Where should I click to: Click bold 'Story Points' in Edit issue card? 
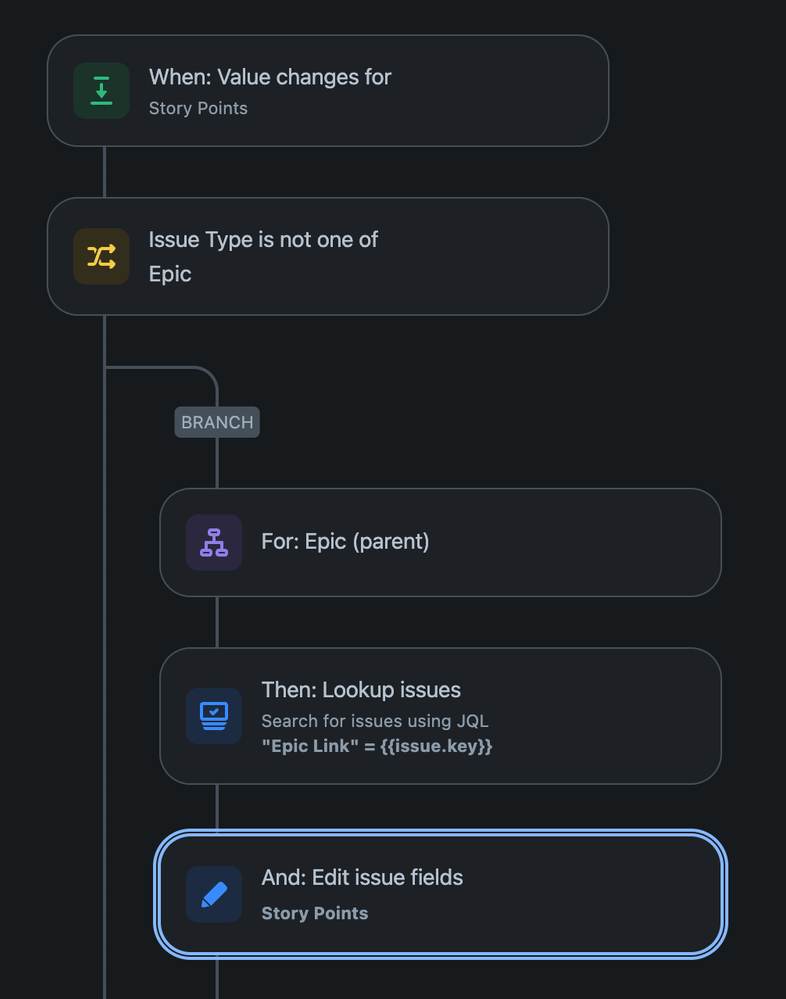click(314, 913)
